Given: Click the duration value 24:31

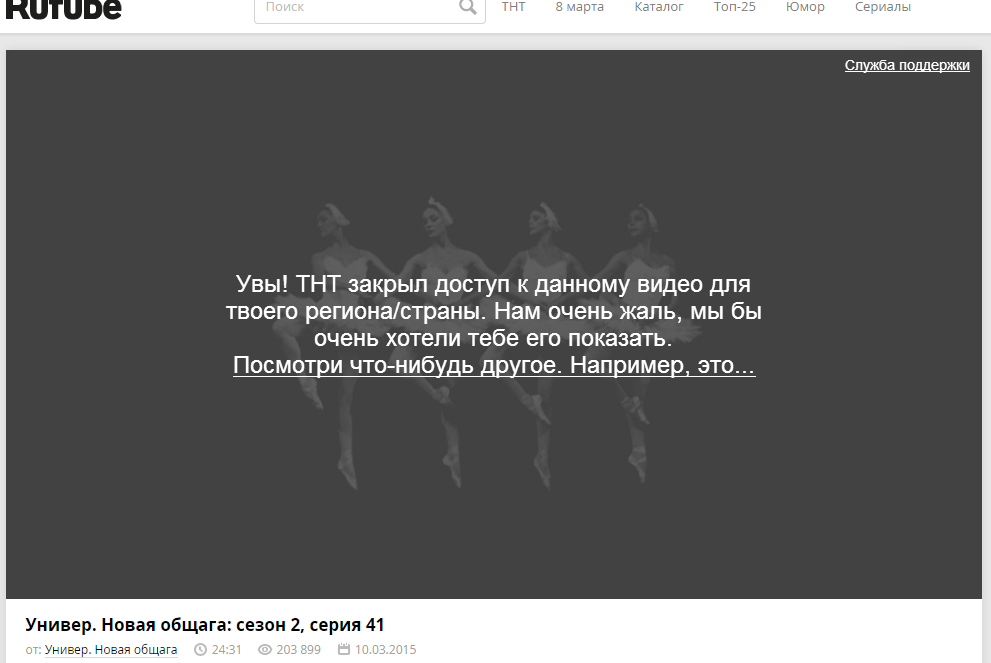Looking at the screenshot, I should pos(227,650).
